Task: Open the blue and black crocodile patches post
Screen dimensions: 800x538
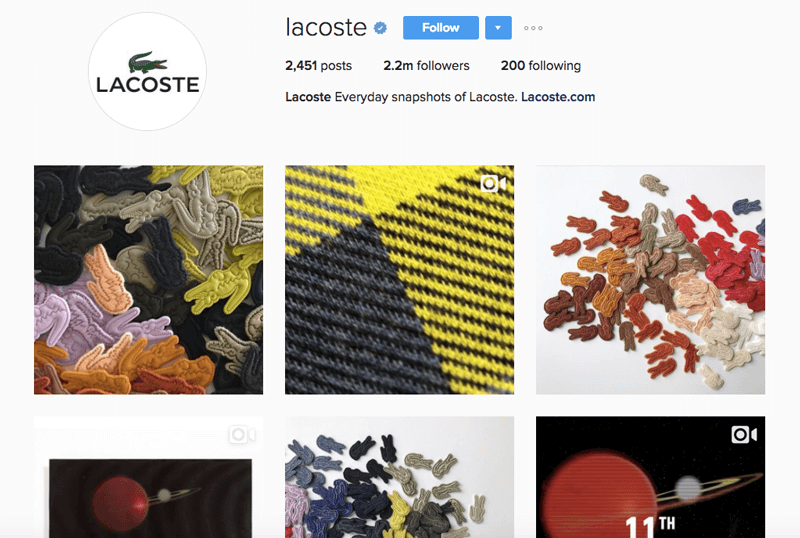Action: point(399,477)
